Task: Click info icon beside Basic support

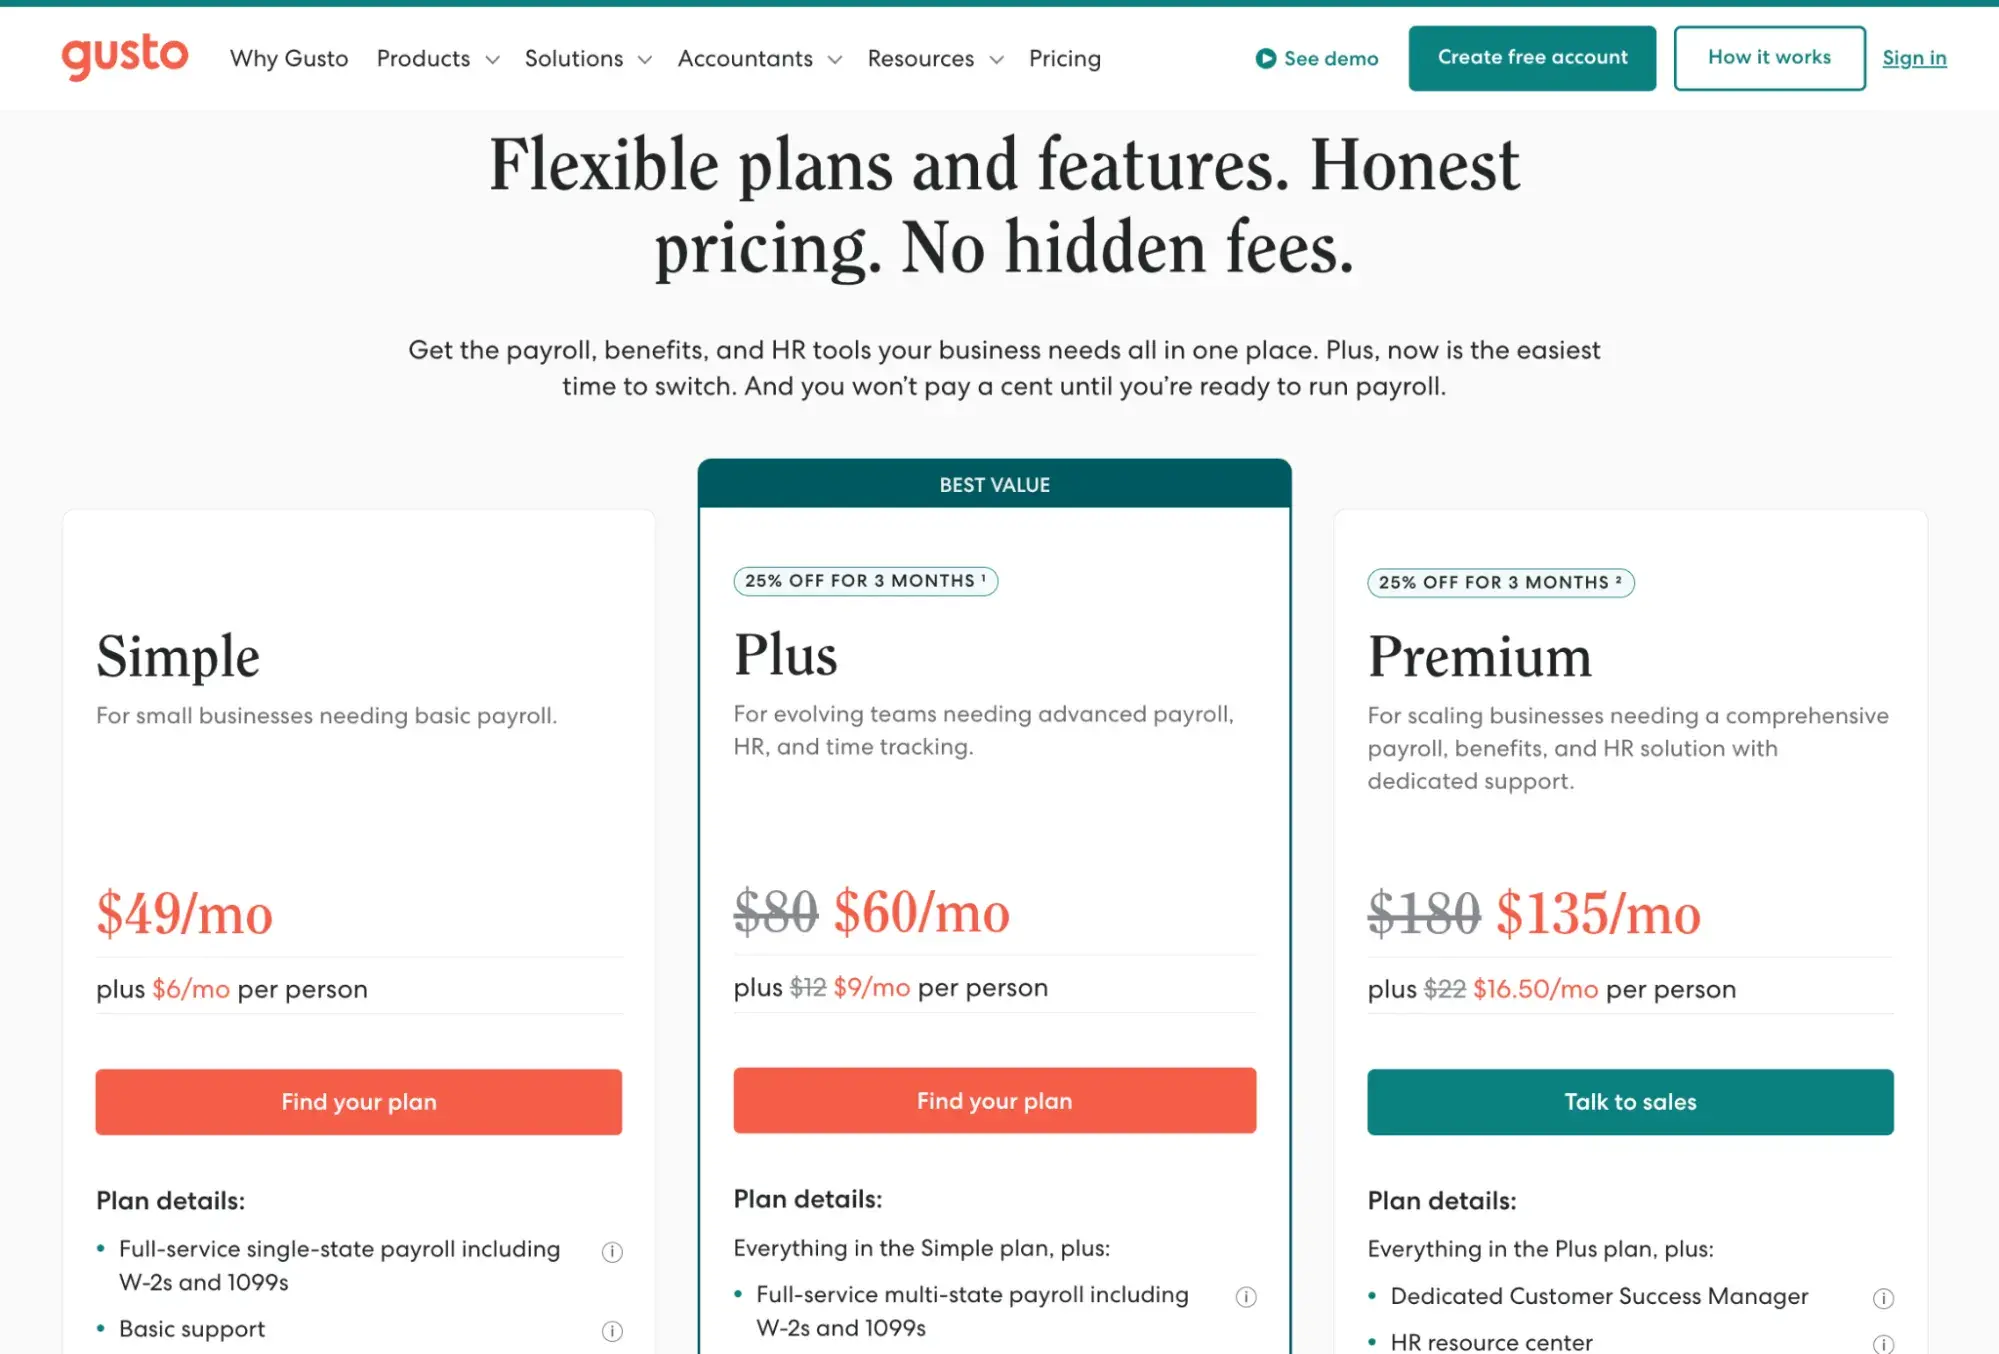Action: 612,1331
